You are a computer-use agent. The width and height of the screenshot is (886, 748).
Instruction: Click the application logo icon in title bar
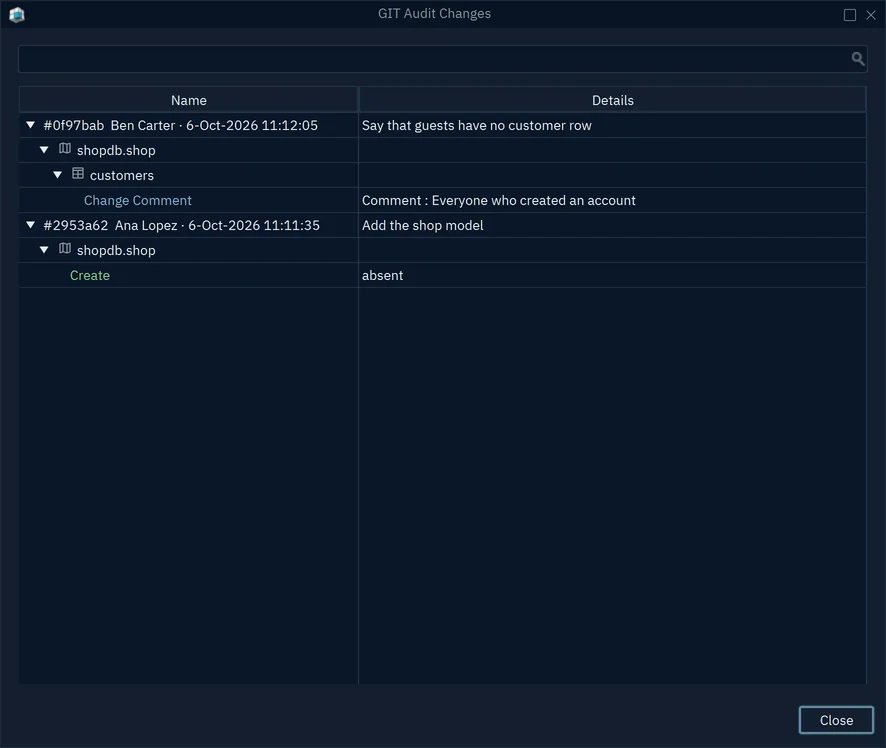coord(17,15)
